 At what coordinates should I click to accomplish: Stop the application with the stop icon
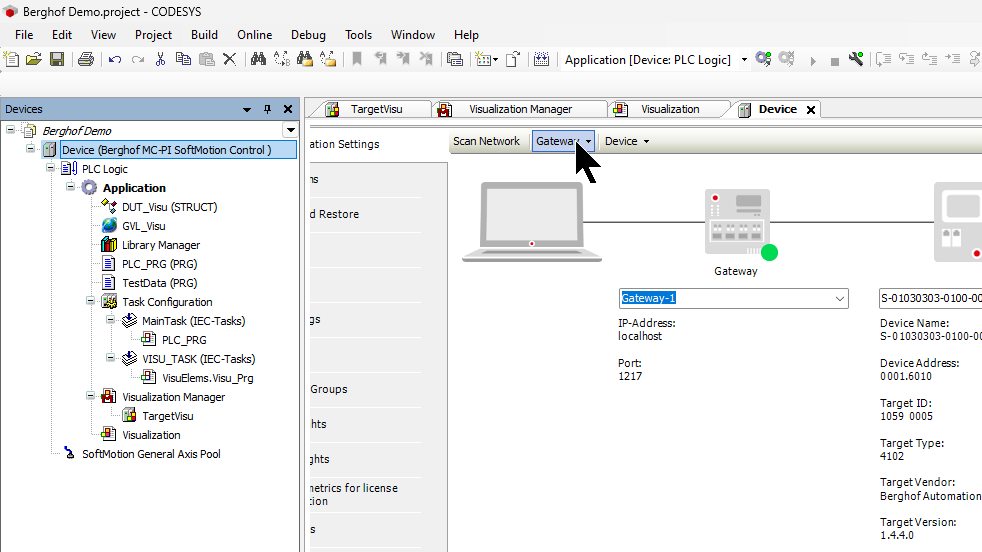[x=834, y=61]
